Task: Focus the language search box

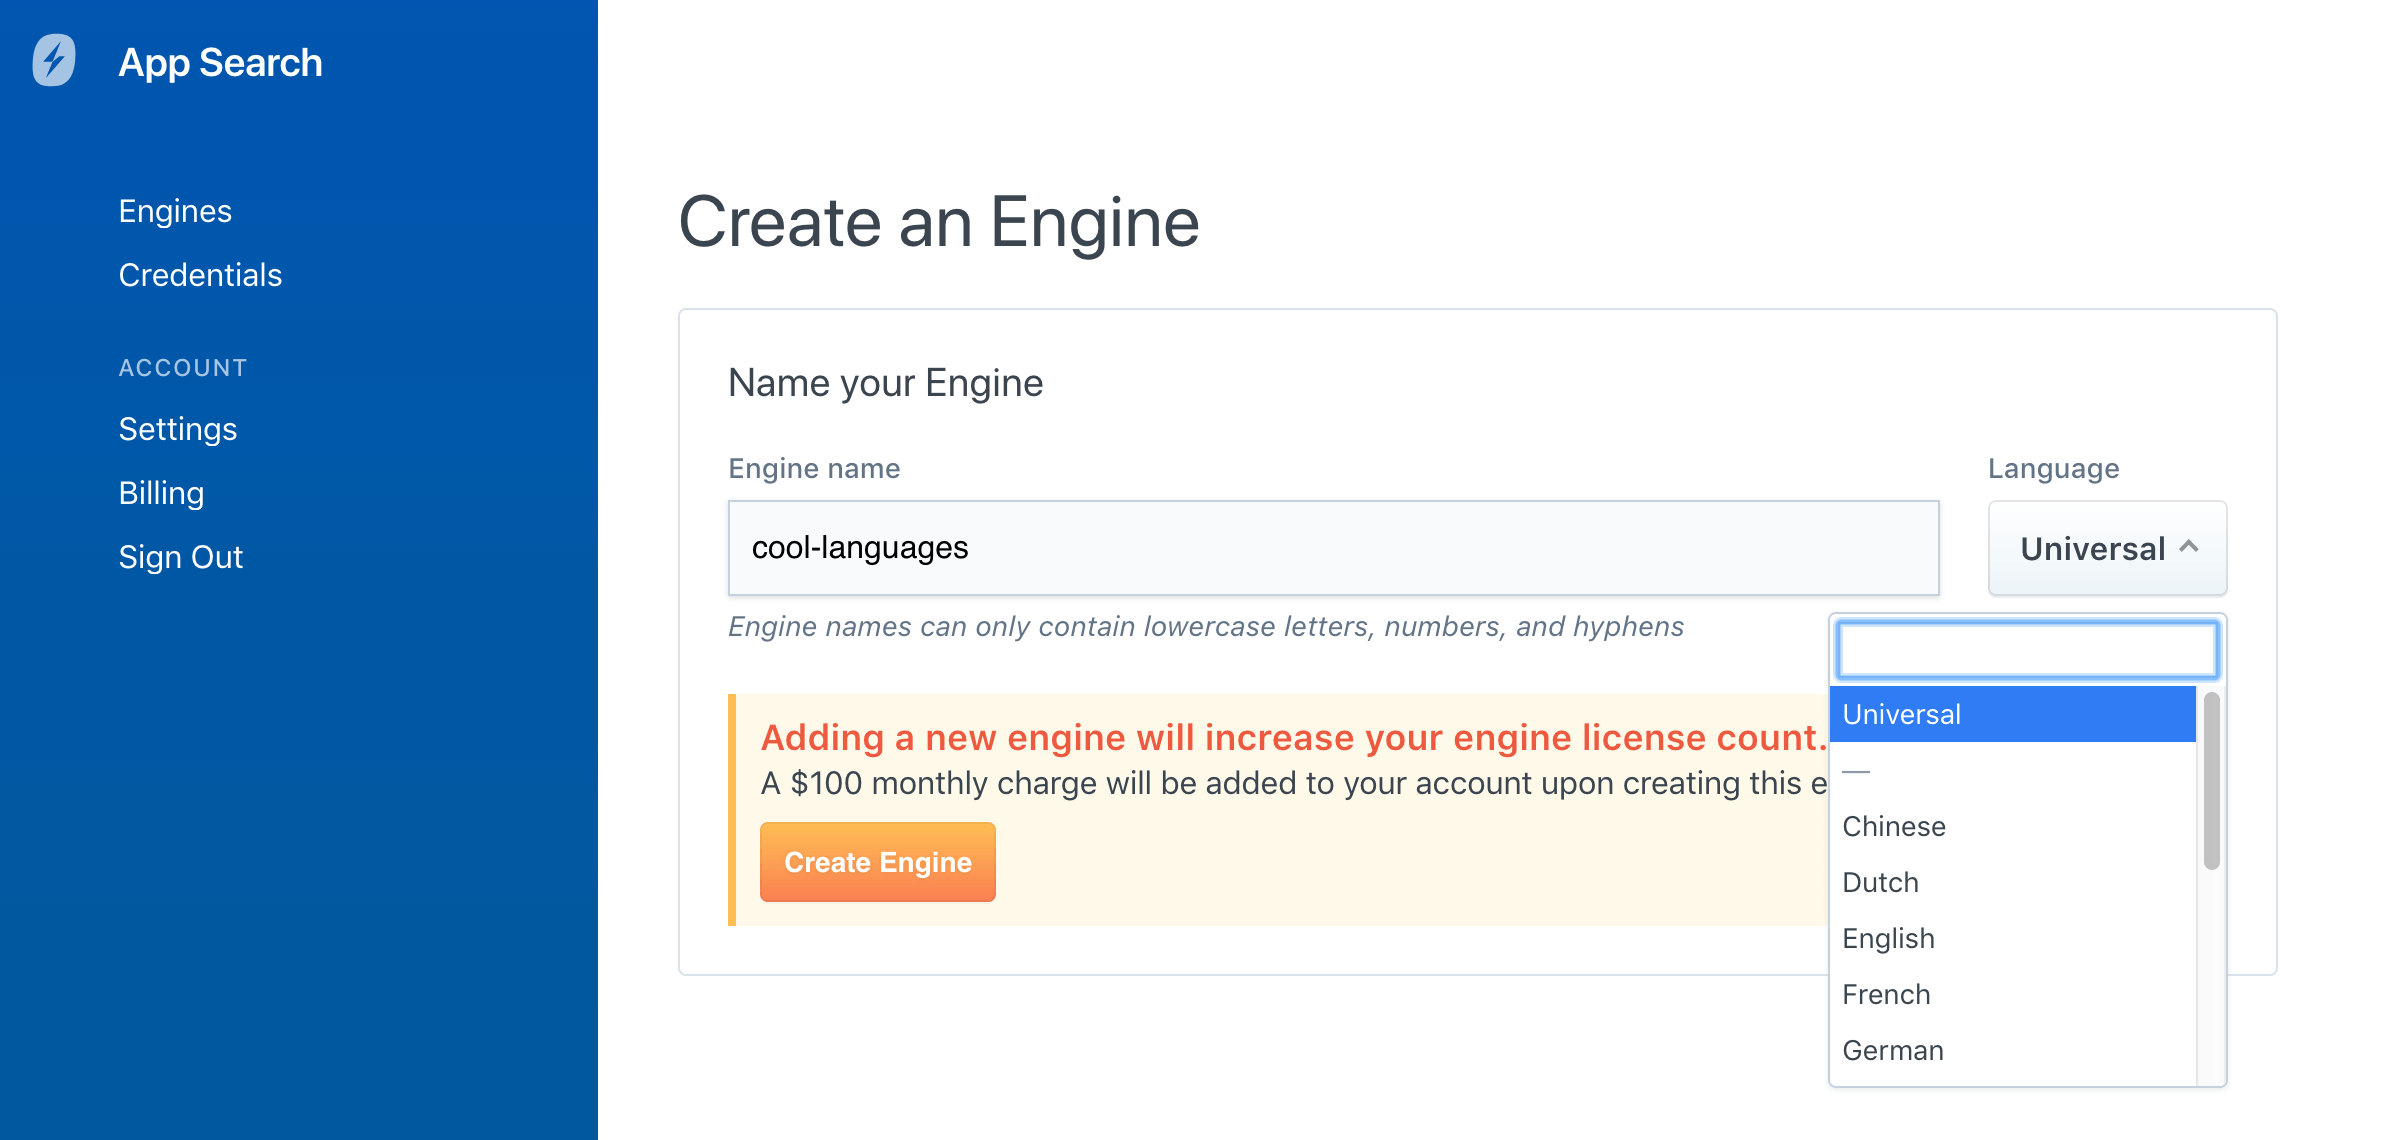Action: click(x=2025, y=649)
